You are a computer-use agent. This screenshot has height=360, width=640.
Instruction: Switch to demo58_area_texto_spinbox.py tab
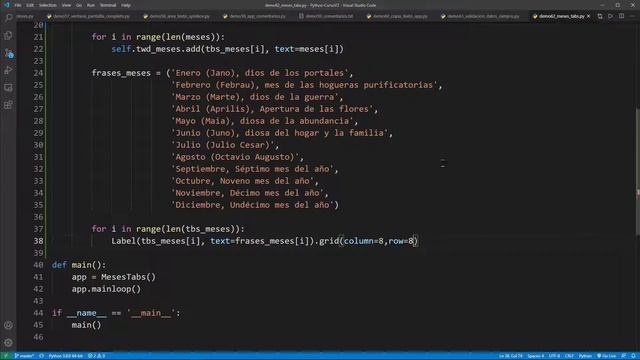pyautogui.click(x=179, y=16)
